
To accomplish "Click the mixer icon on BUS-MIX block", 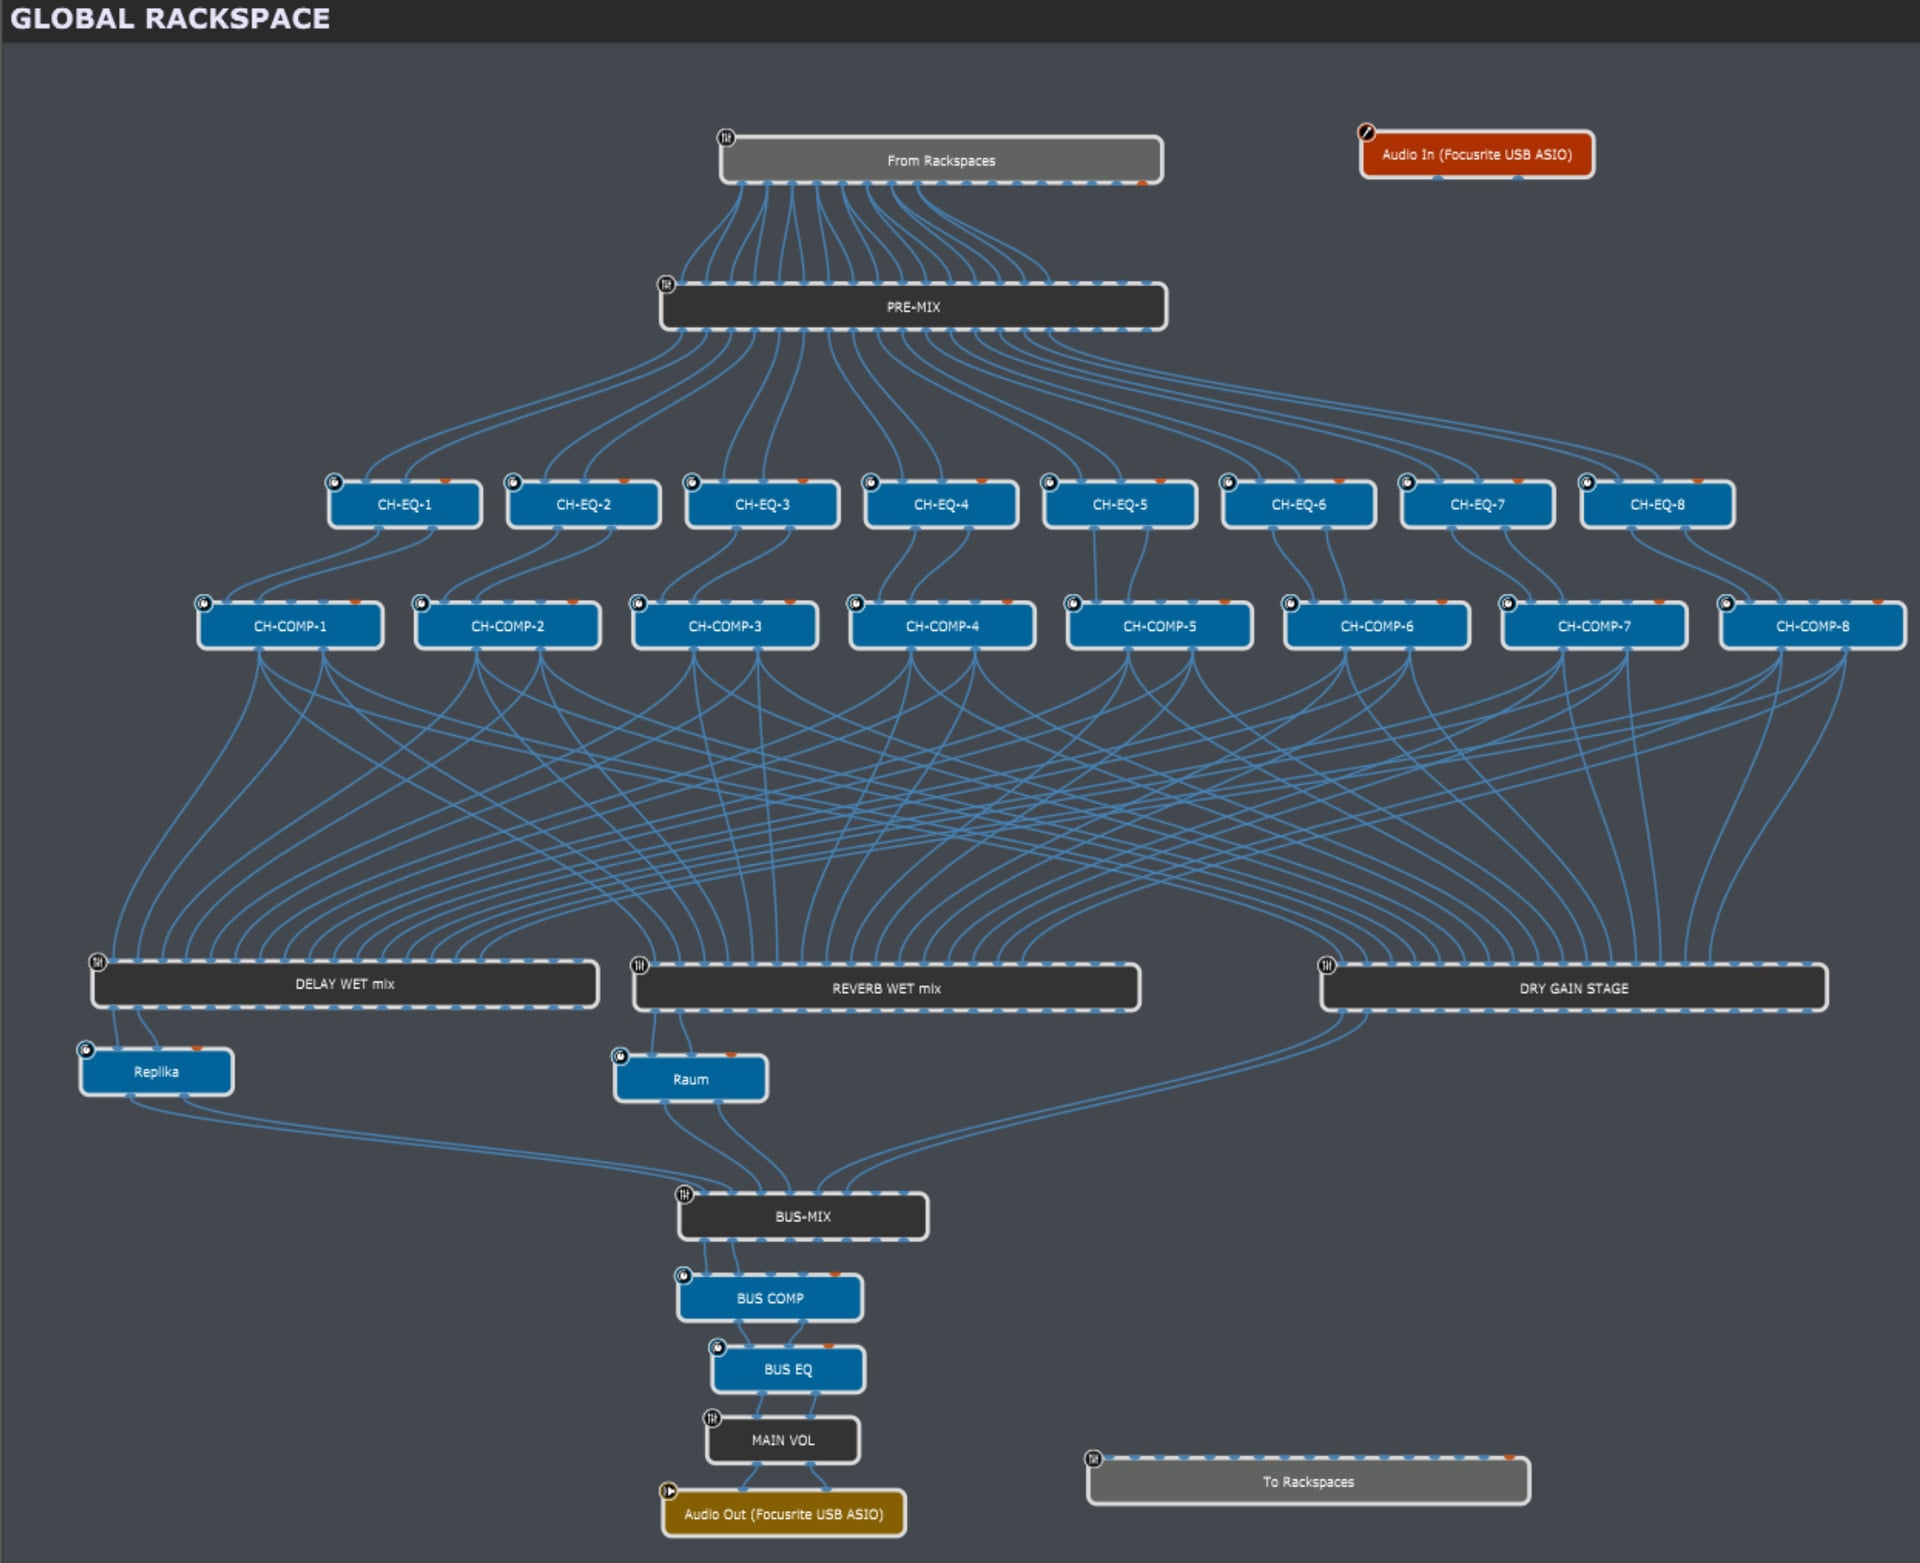I will 684,1194.
